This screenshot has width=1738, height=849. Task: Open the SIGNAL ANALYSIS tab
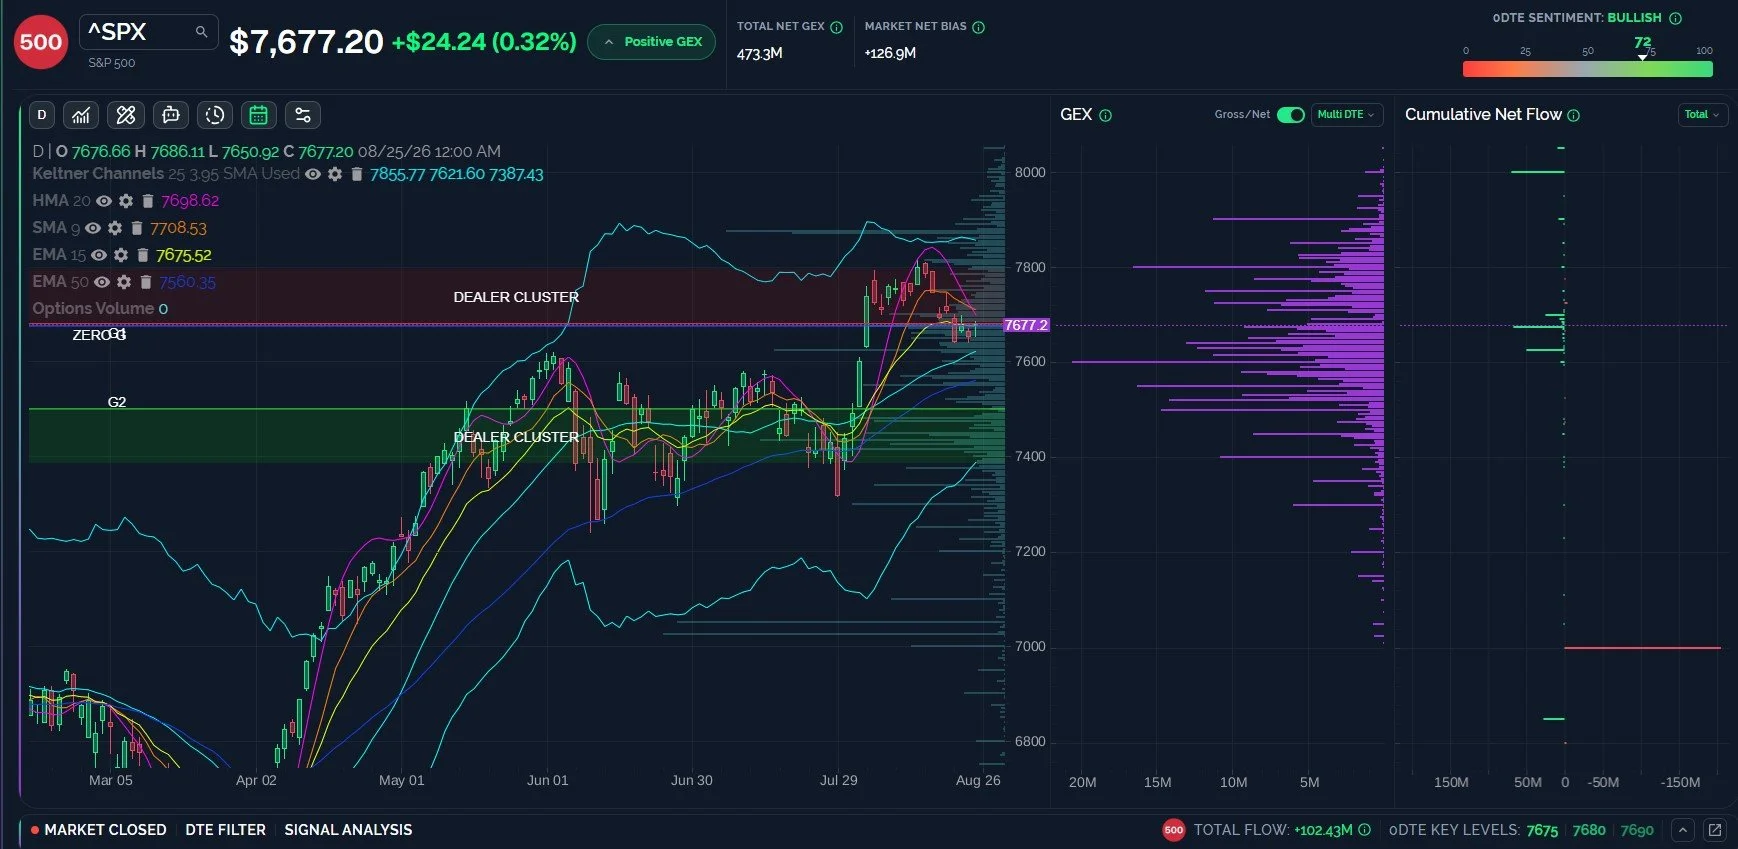(x=348, y=830)
